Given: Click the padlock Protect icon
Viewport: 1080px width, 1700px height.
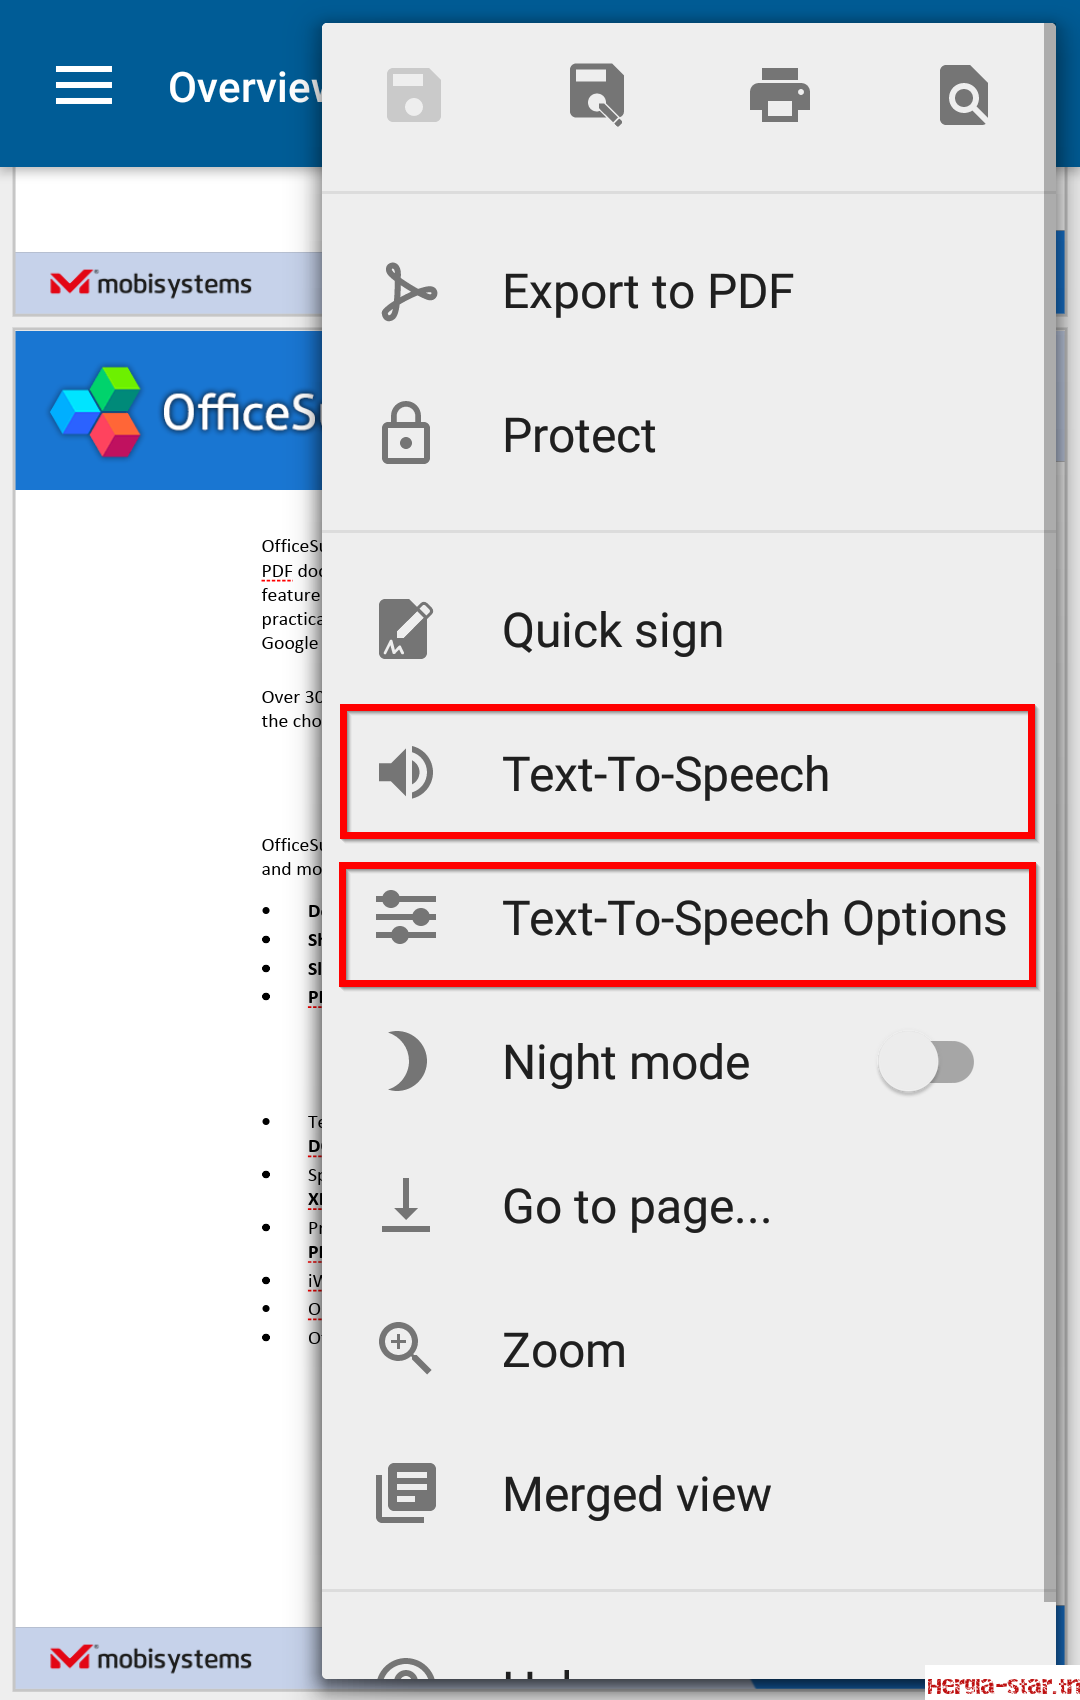Looking at the screenshot, I should 406,434.
